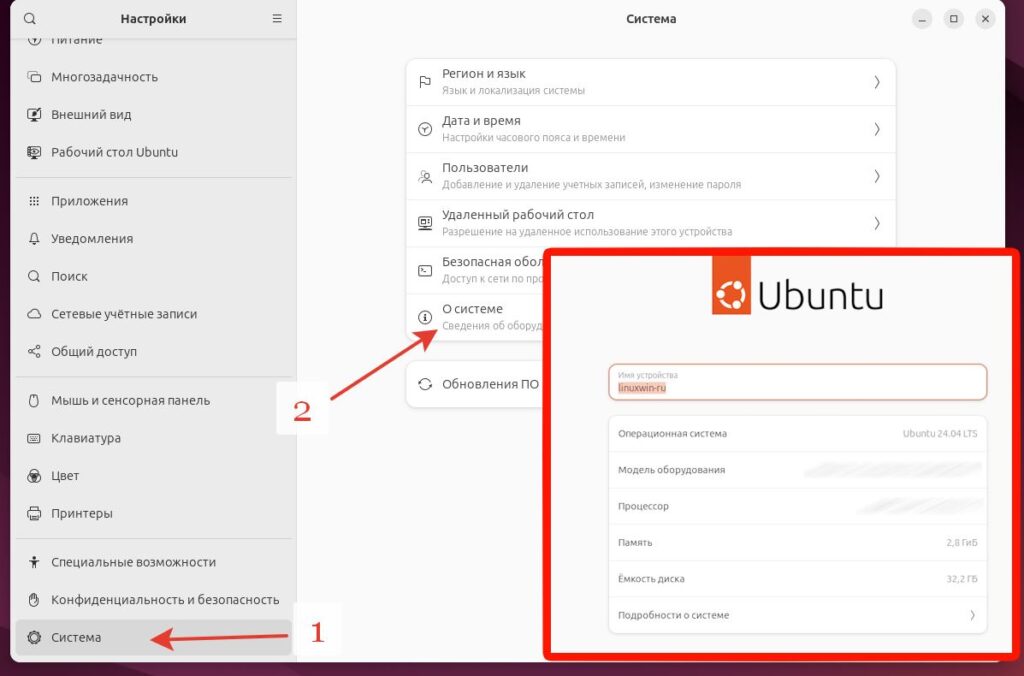
Task: Select Ubuntu Desktop in sidebar
Action: coord(114,153)
